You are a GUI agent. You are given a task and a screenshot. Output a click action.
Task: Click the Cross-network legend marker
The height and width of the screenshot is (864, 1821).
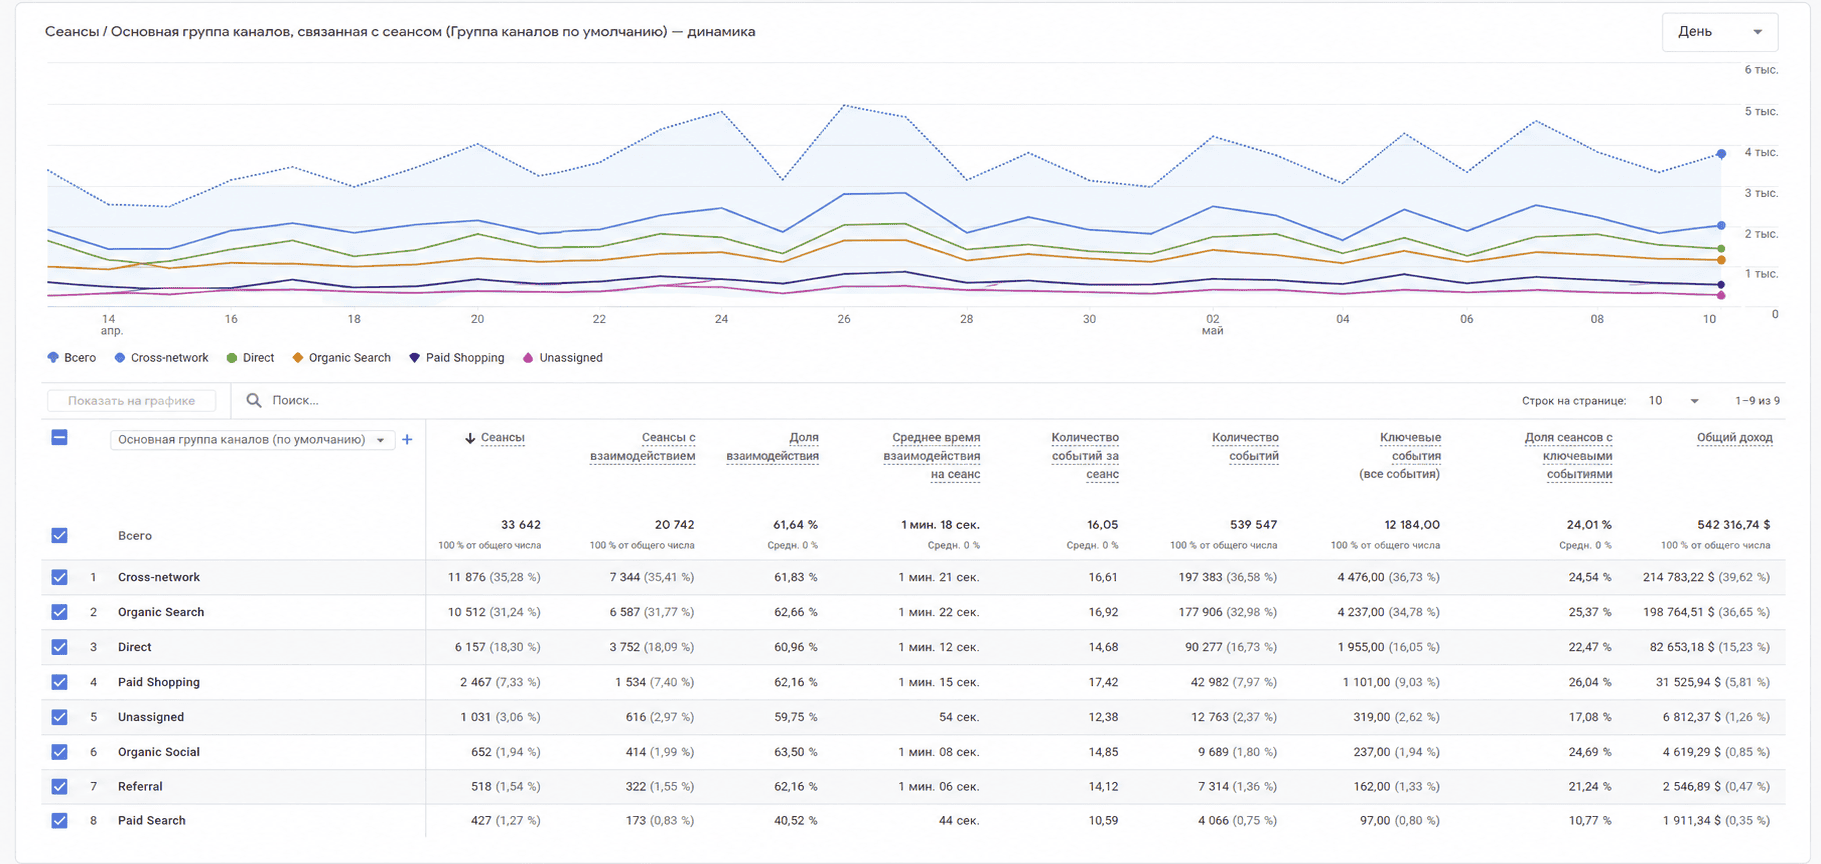120,358
